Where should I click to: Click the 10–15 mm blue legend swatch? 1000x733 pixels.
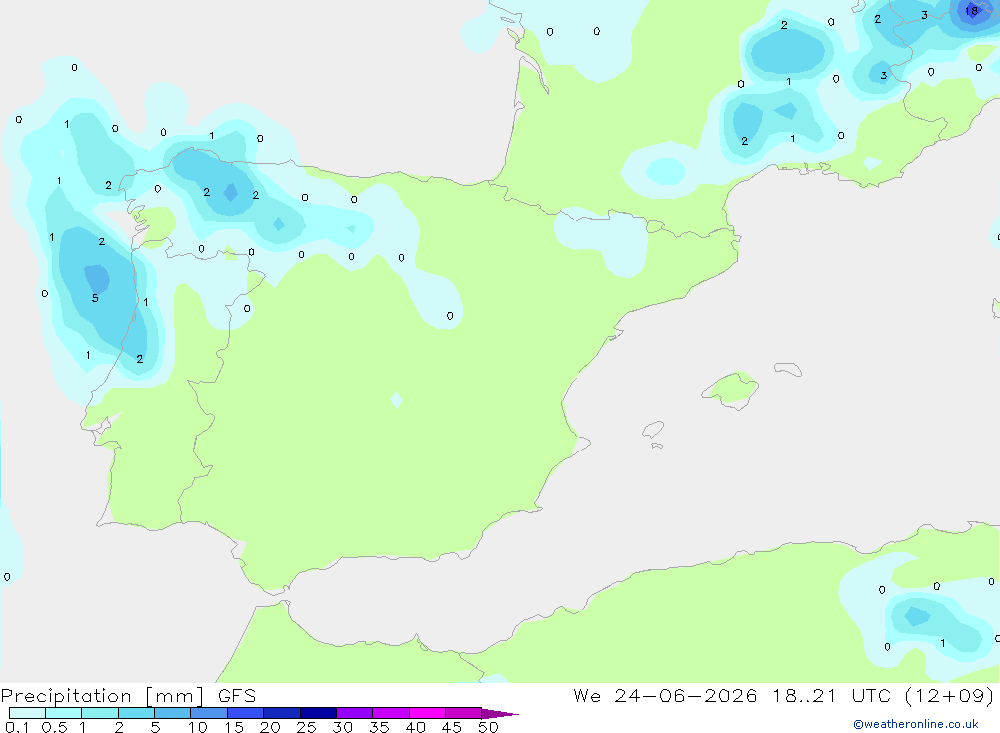(209, 713)
